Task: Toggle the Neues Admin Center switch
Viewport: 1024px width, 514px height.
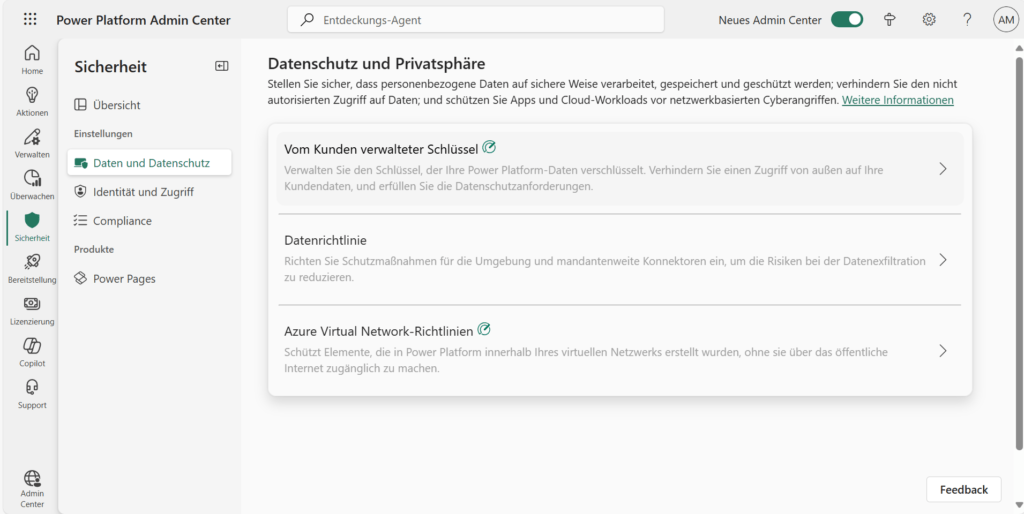Action: (847, 20)
